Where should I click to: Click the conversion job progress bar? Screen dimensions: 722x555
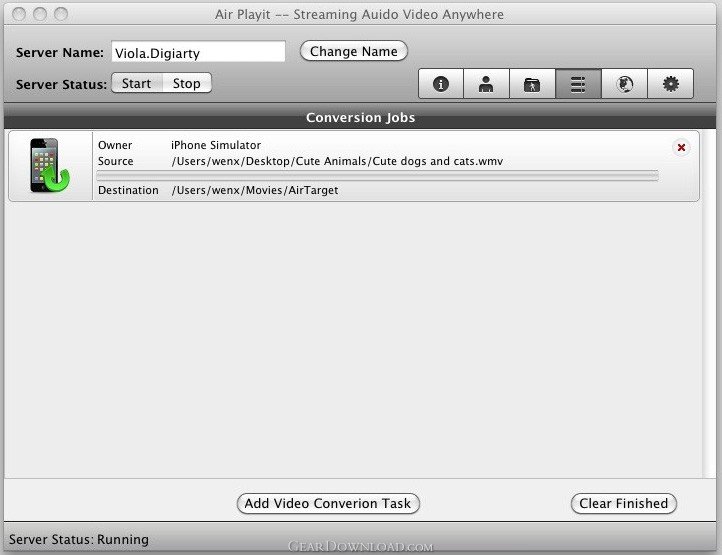[377, 175]
